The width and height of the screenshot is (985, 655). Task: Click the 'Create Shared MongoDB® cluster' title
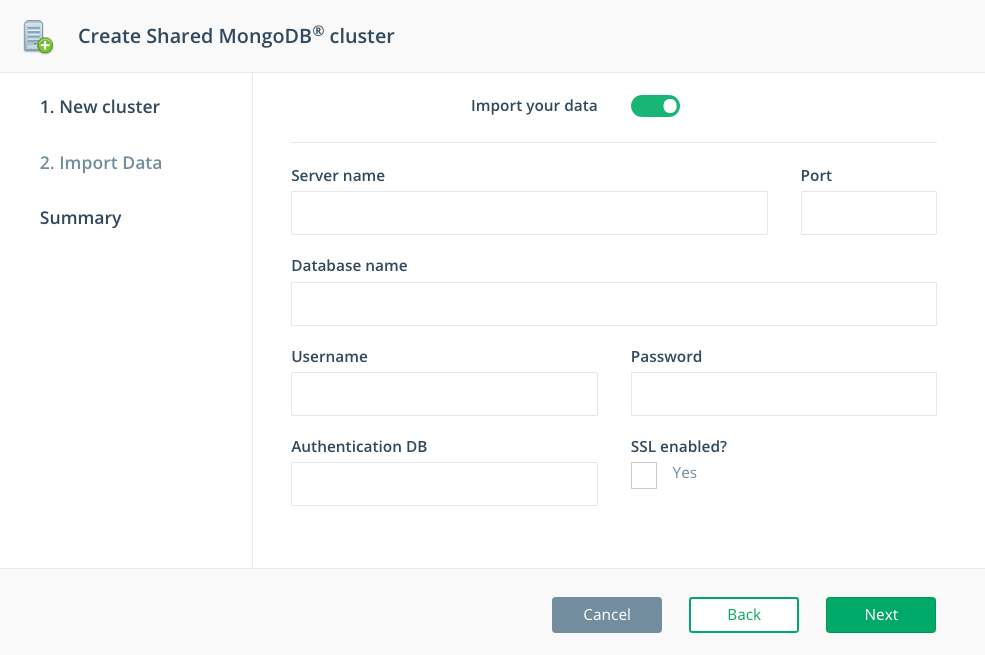236,36
